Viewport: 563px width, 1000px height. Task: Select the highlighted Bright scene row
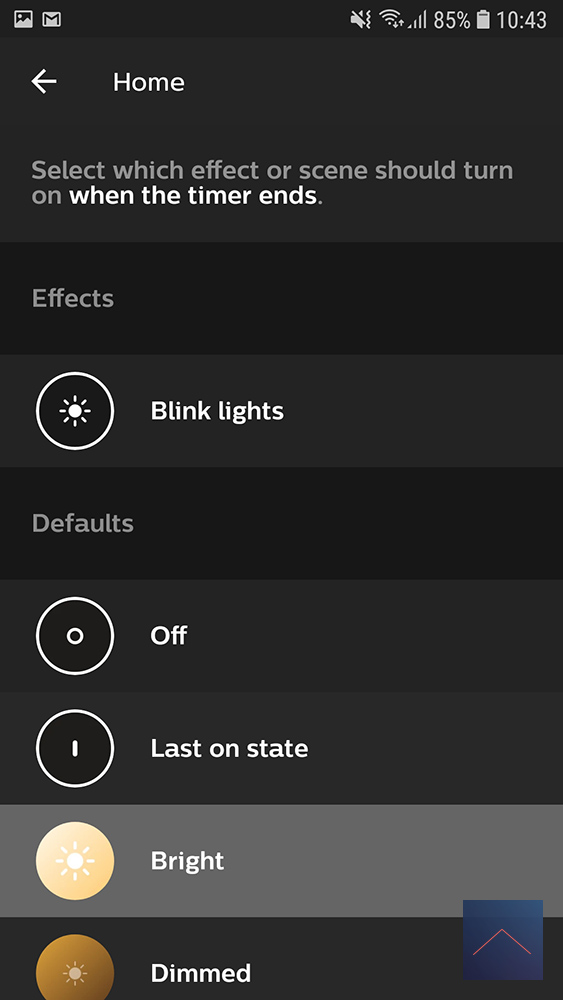pyautogui.click(x=281, y=860)
